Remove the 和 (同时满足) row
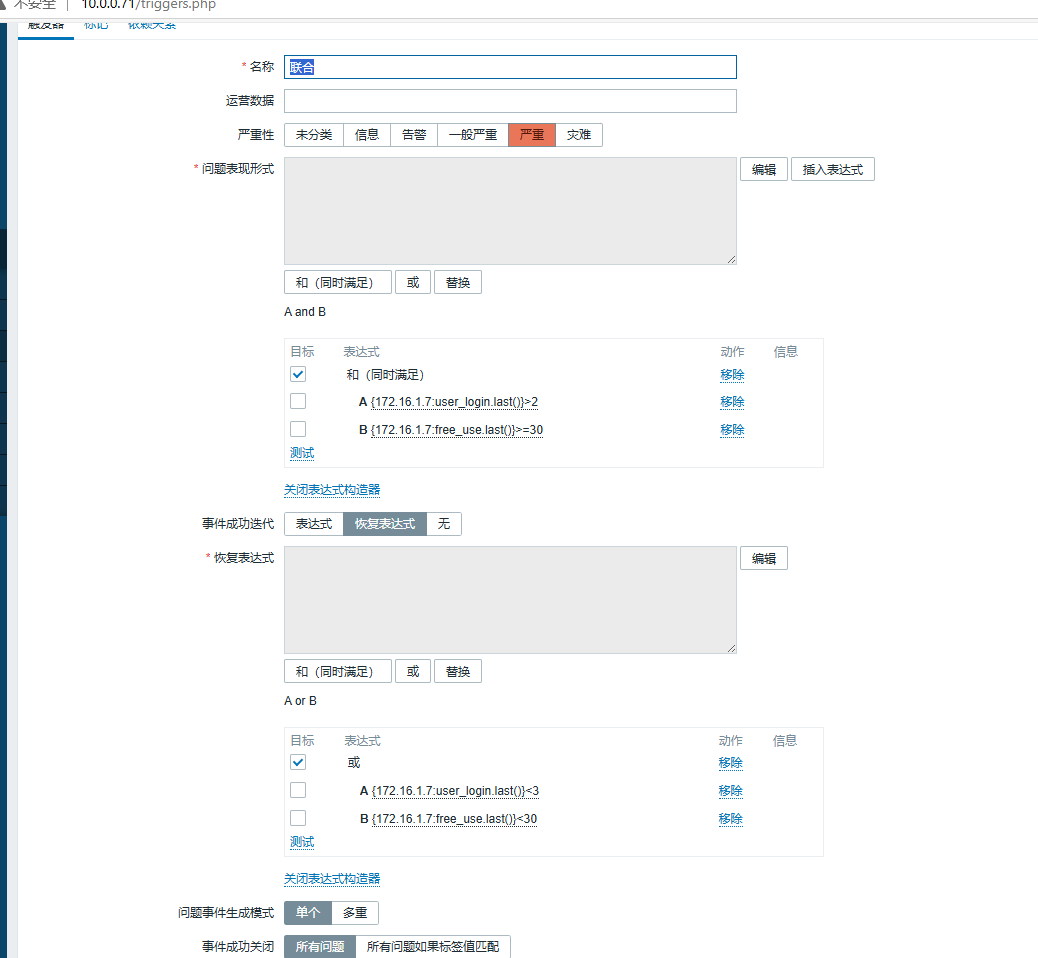Image resolution: width=1038 pixels, height=958 pixels. click(732, 375)
